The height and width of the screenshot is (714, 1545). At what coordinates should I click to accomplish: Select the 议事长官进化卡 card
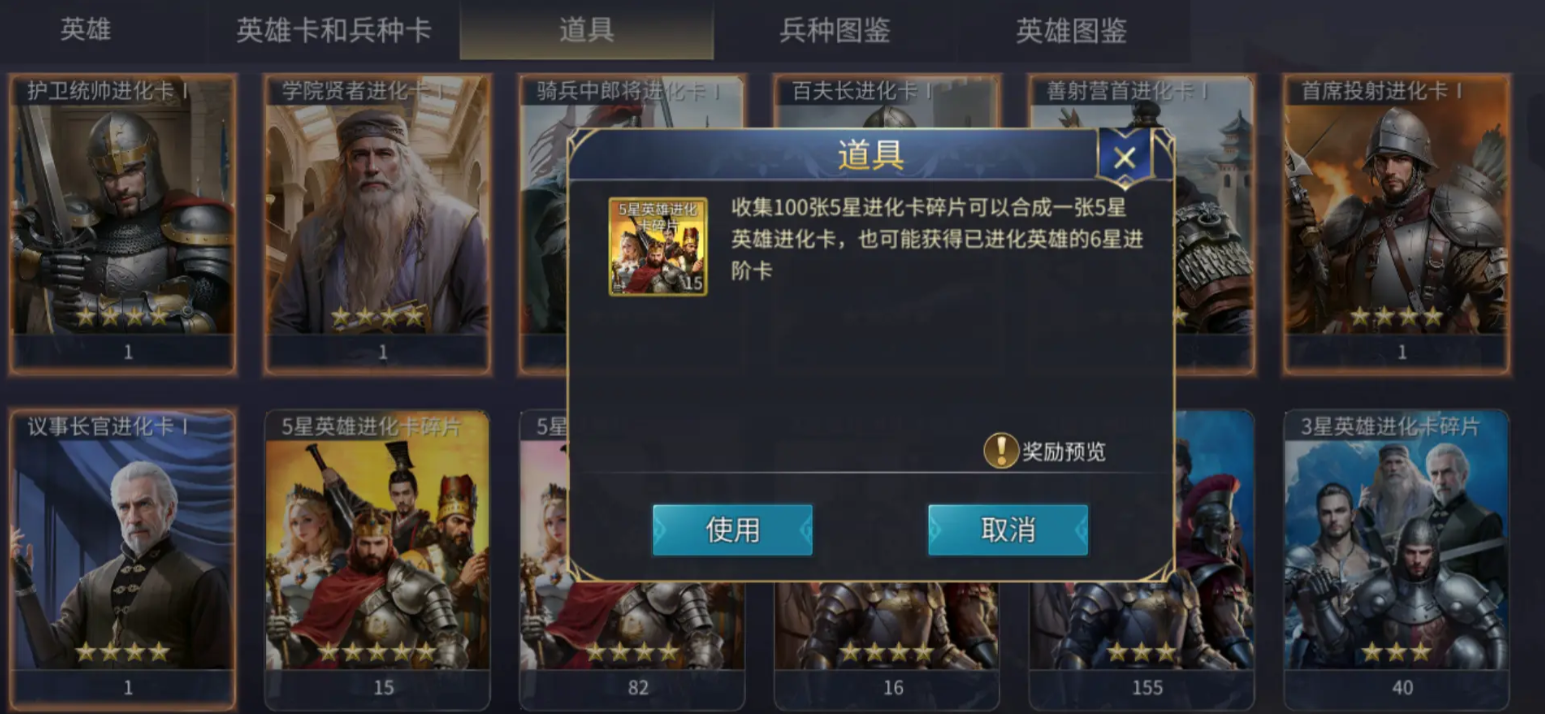pyautogui.click(x=122, y=559)
